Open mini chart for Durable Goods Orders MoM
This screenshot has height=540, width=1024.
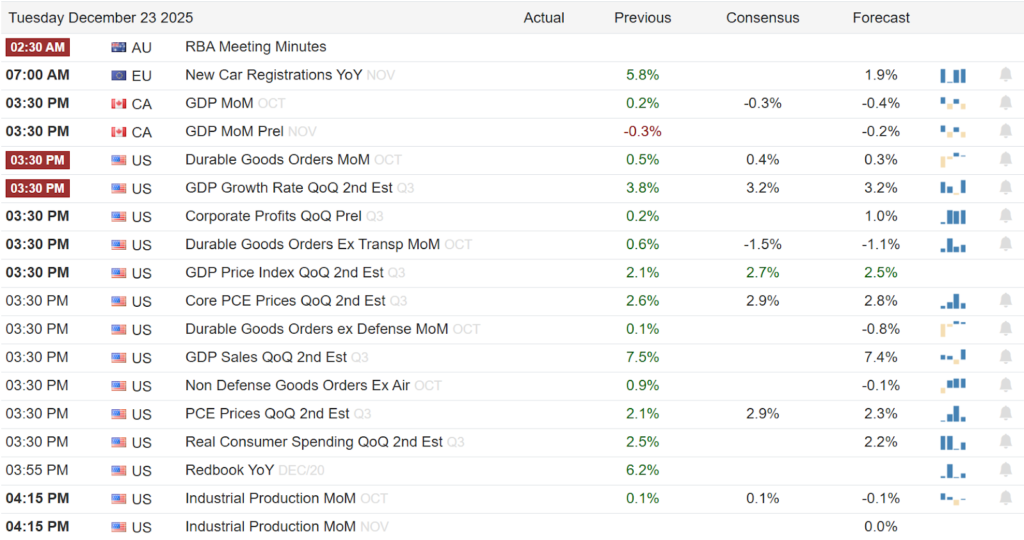click(x=953, y=159)
